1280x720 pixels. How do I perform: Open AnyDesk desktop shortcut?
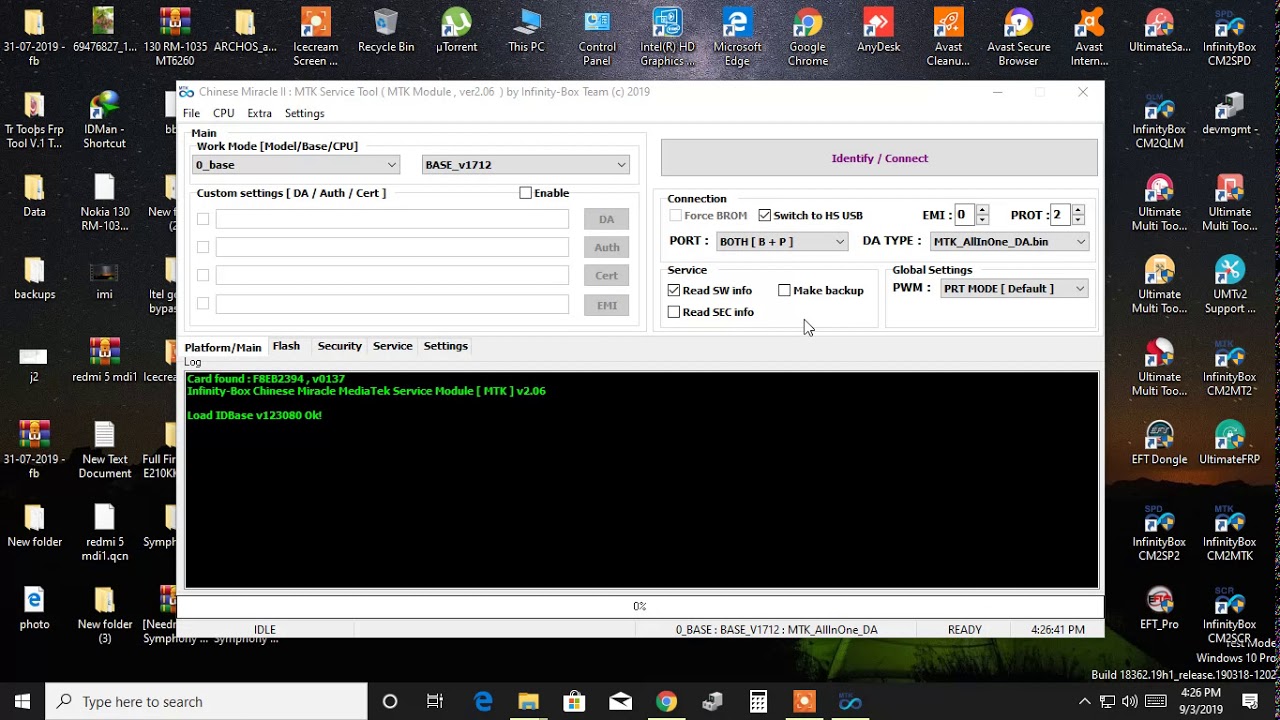tap(878, 31)
